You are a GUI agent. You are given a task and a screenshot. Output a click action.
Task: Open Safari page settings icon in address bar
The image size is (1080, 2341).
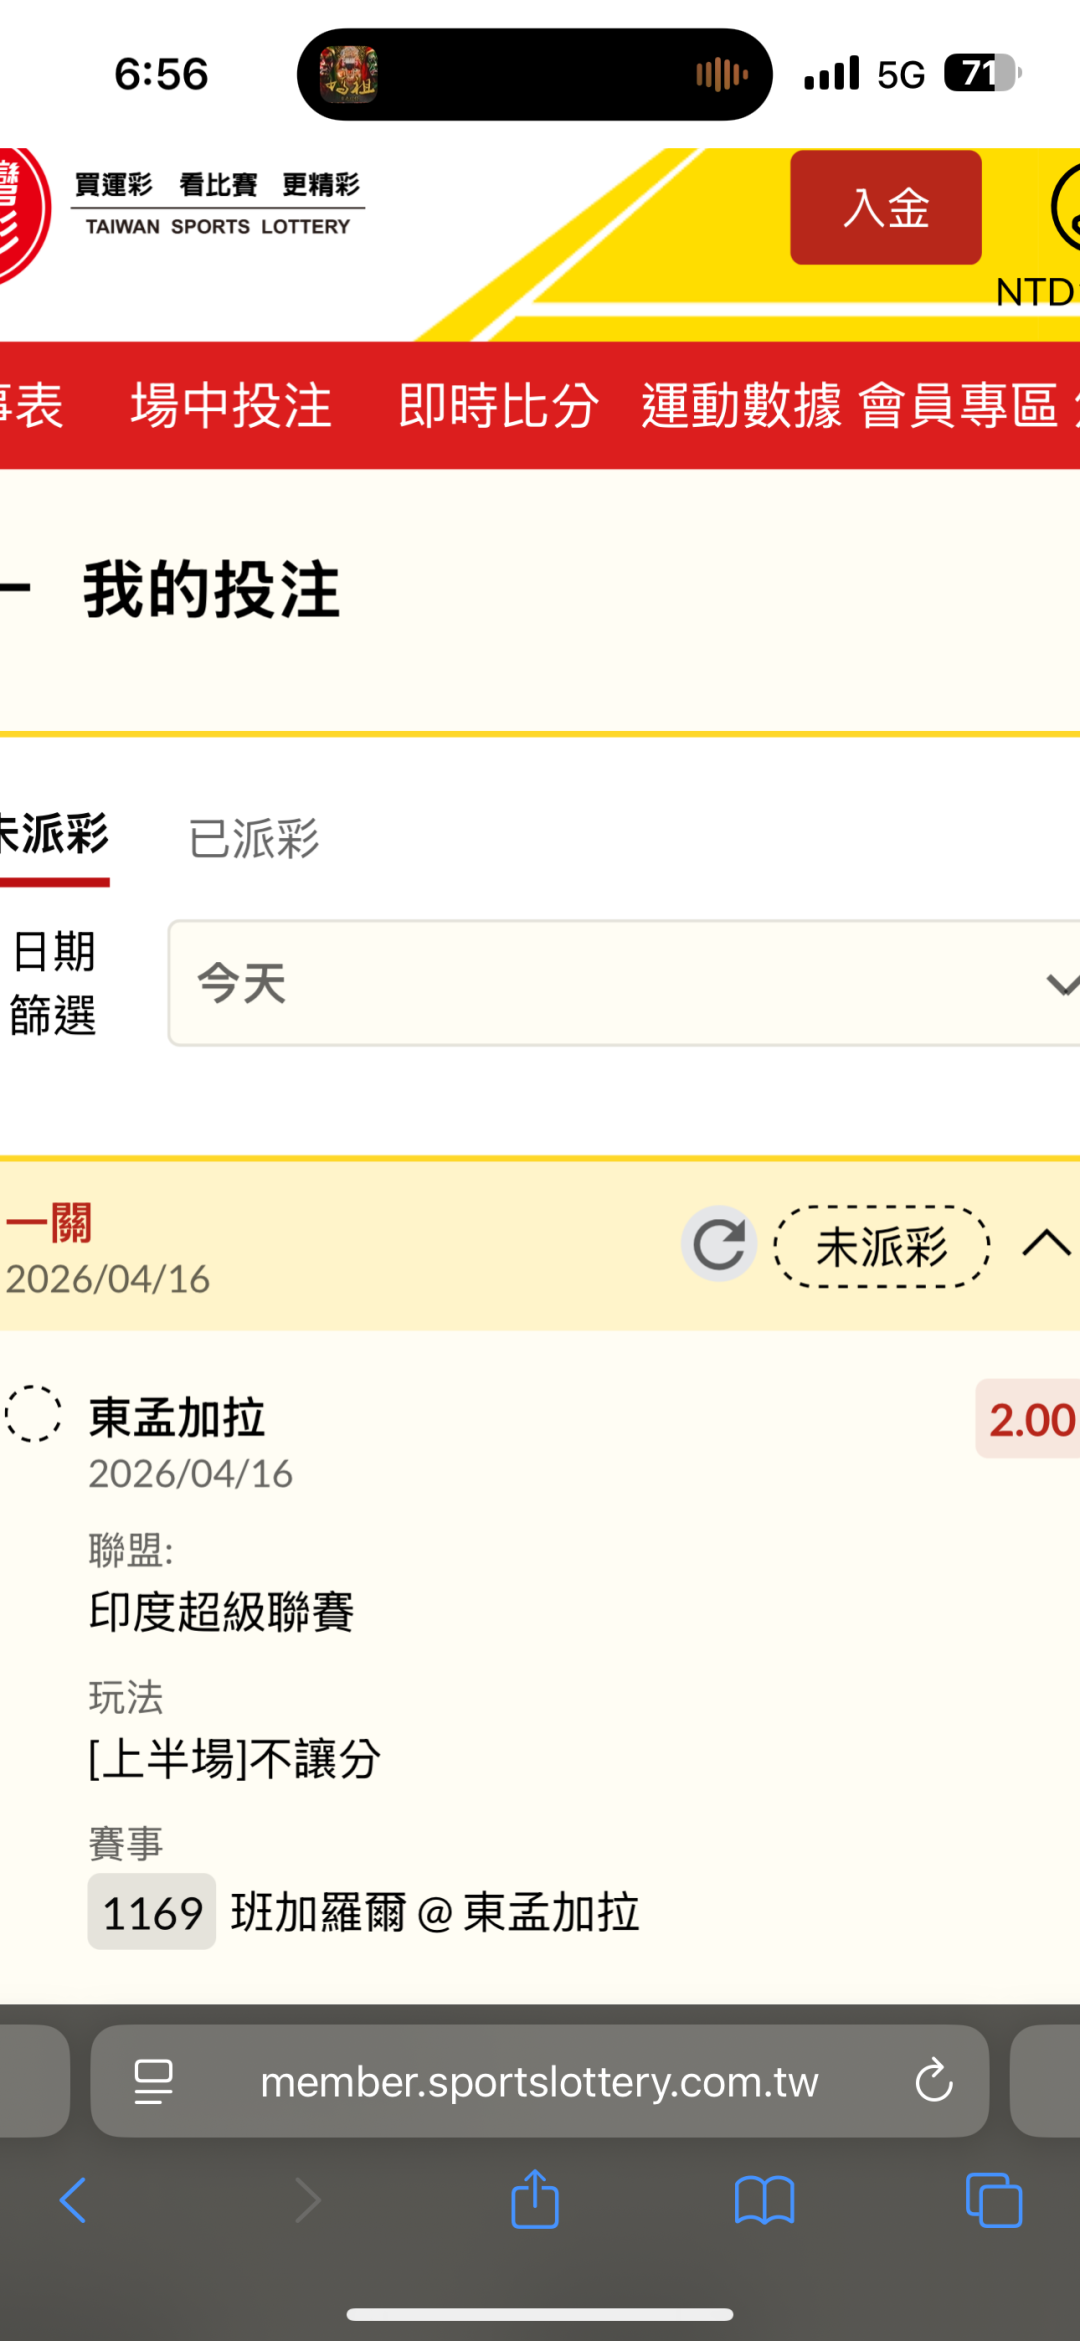(154, 2081)
